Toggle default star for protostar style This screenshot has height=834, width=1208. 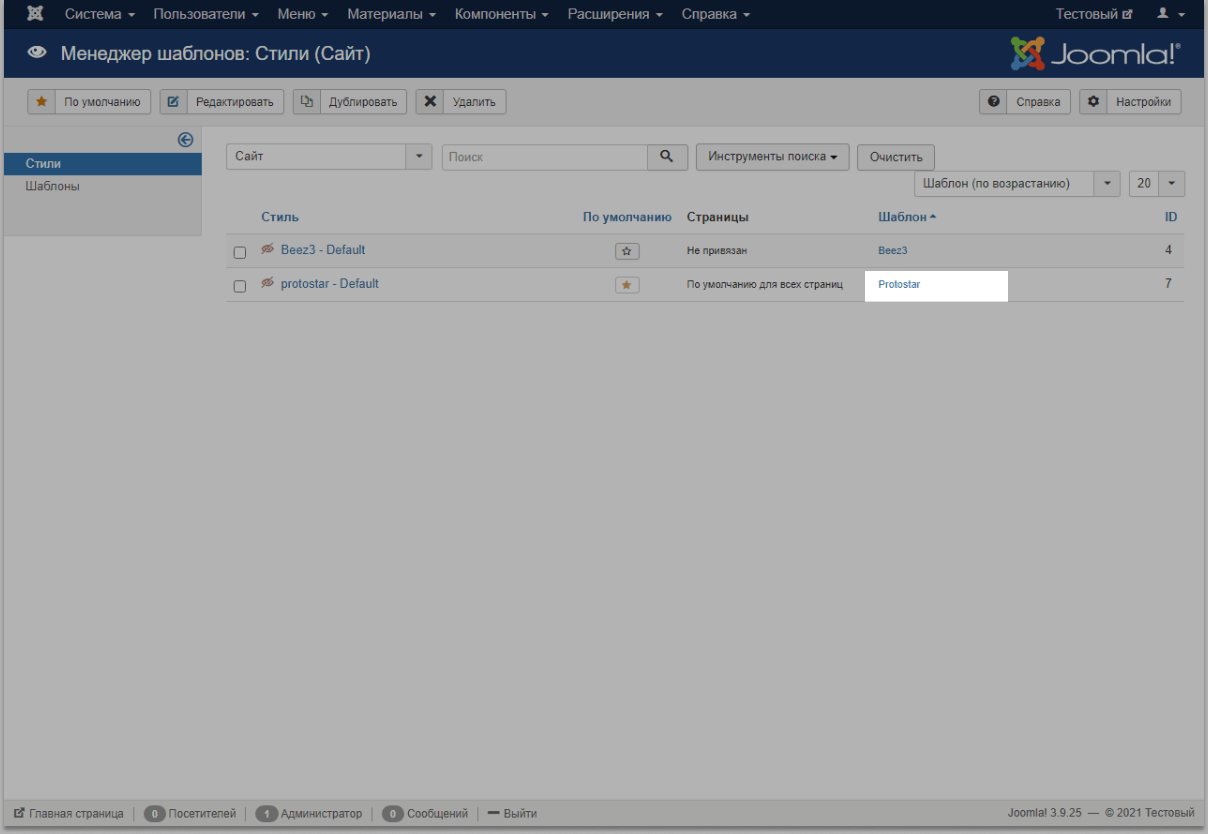tap(627, 285)
